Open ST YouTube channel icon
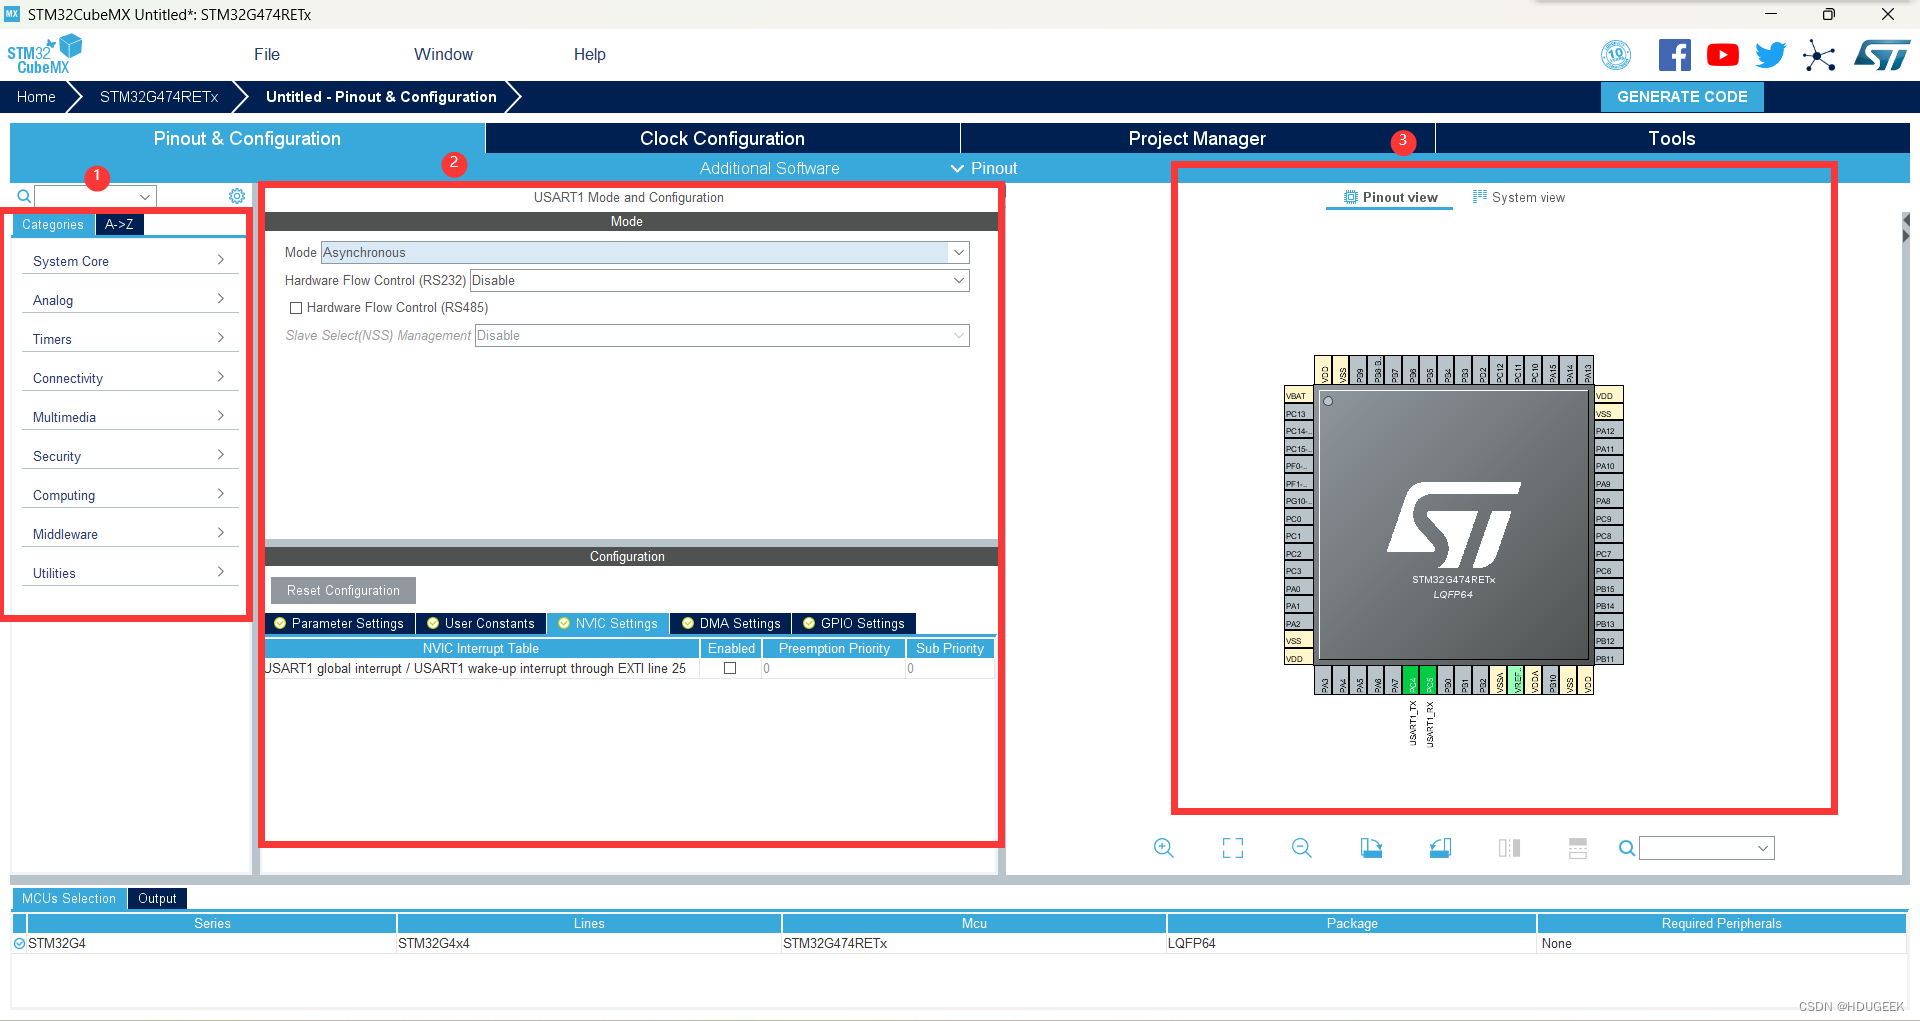 pos(1722,55)
